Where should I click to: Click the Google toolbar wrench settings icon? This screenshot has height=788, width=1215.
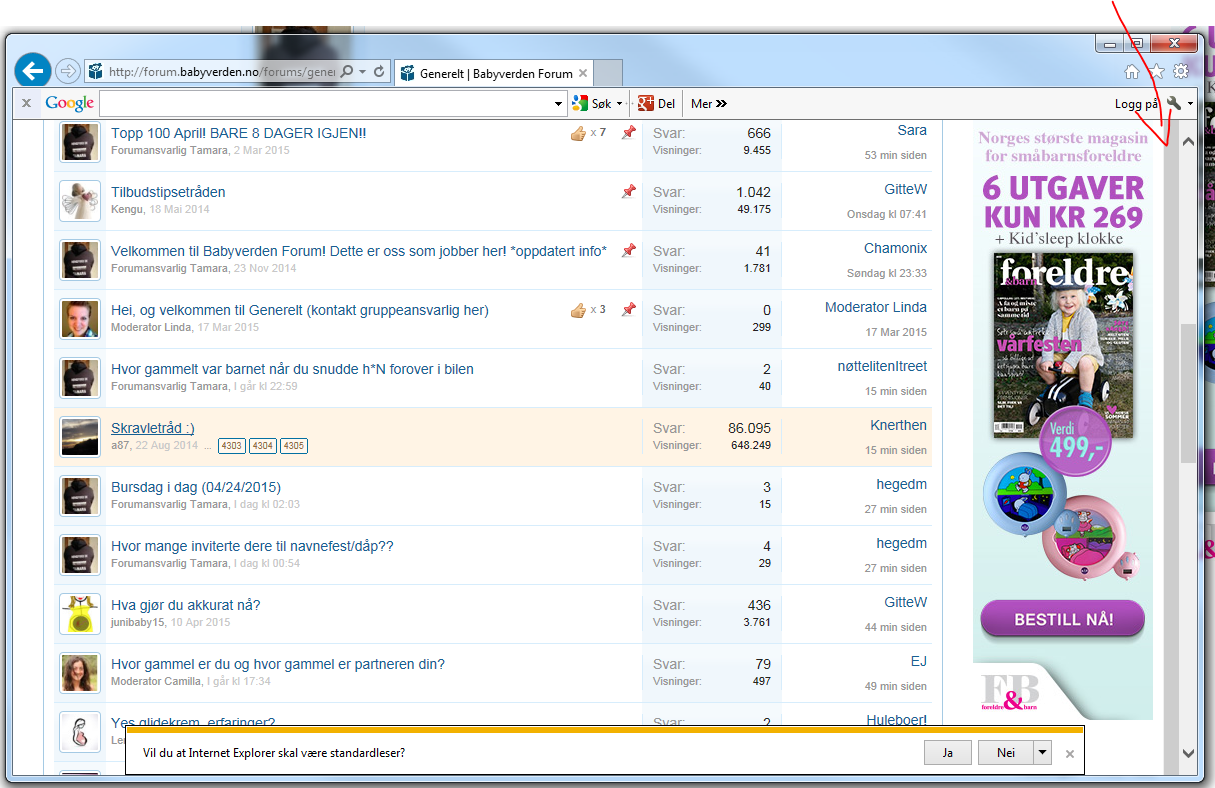tap(1174, 103)
